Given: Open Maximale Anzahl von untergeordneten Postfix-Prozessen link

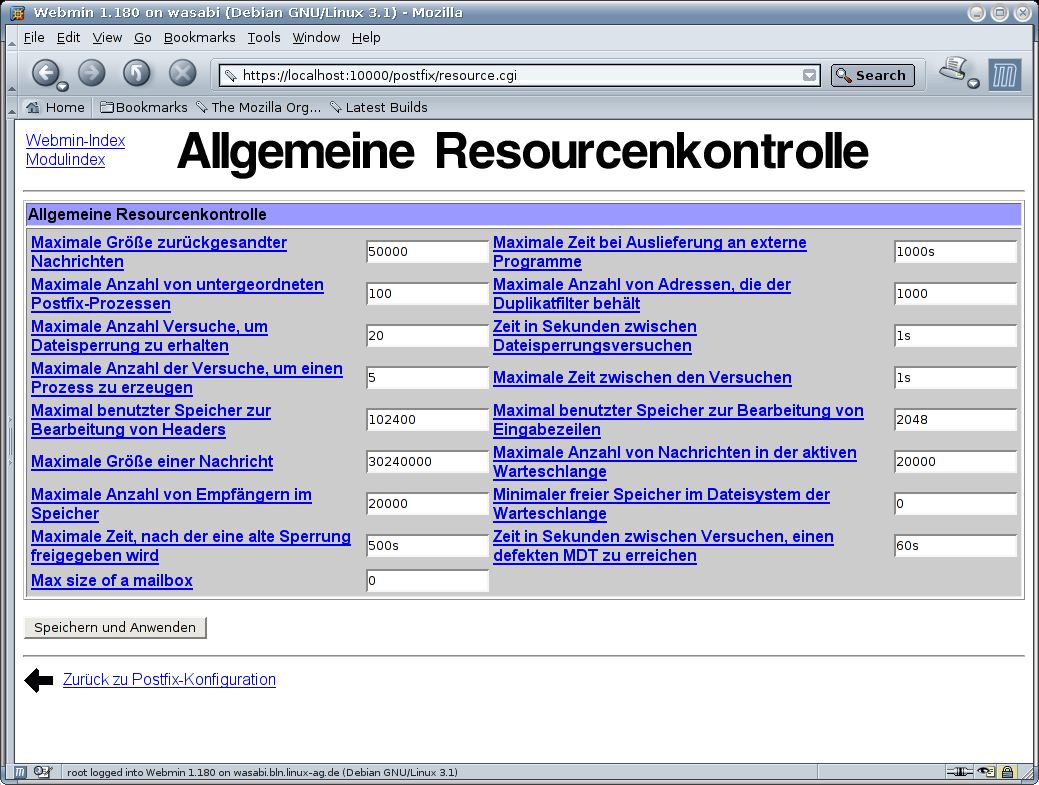Looking at the screenshot, I should point(178,293).
